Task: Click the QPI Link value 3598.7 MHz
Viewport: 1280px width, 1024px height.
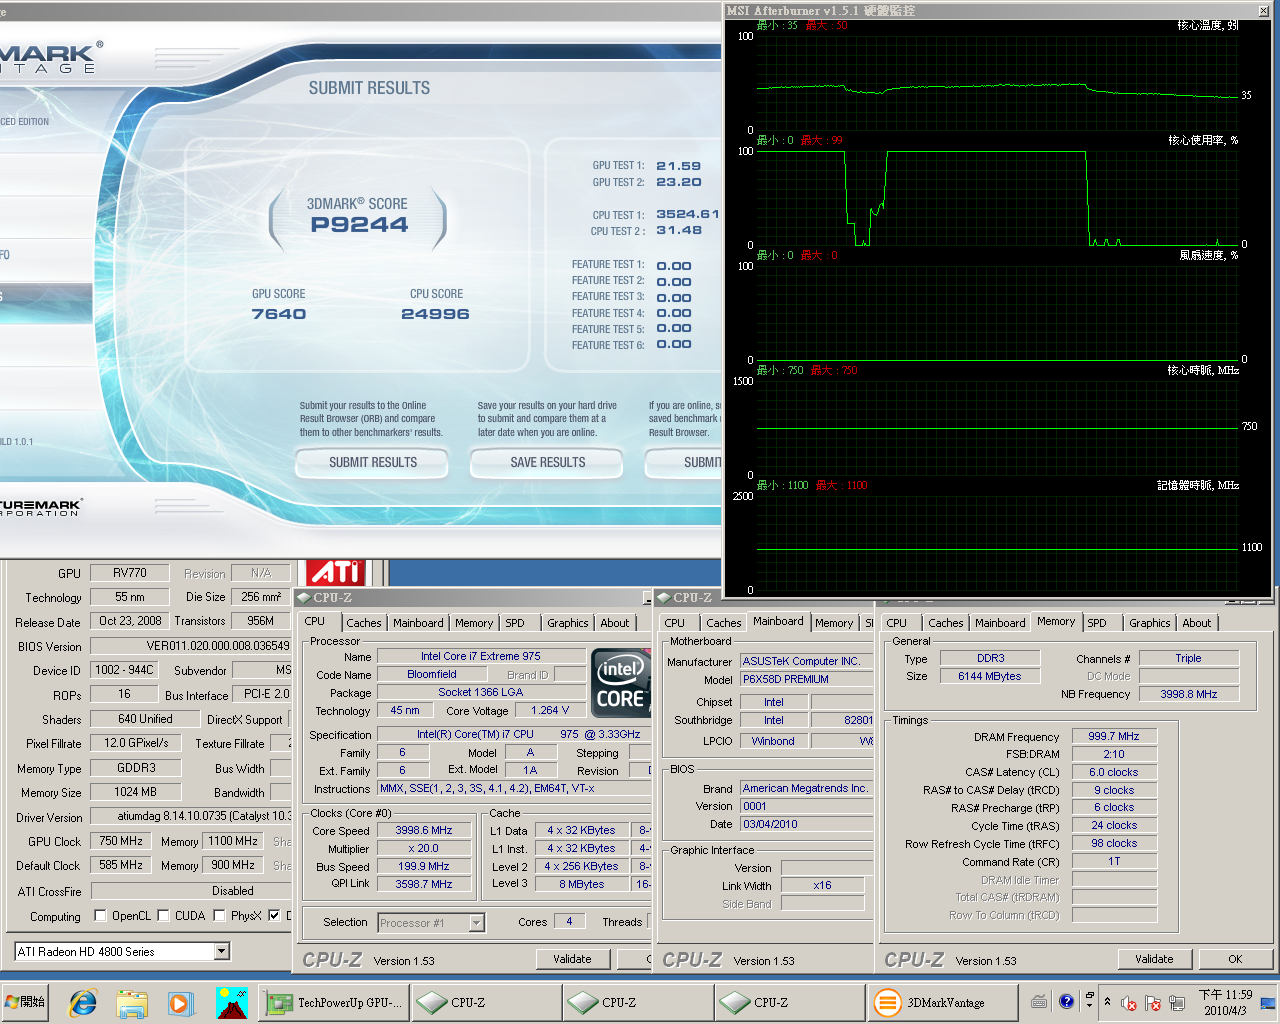Action: point(424,884)
